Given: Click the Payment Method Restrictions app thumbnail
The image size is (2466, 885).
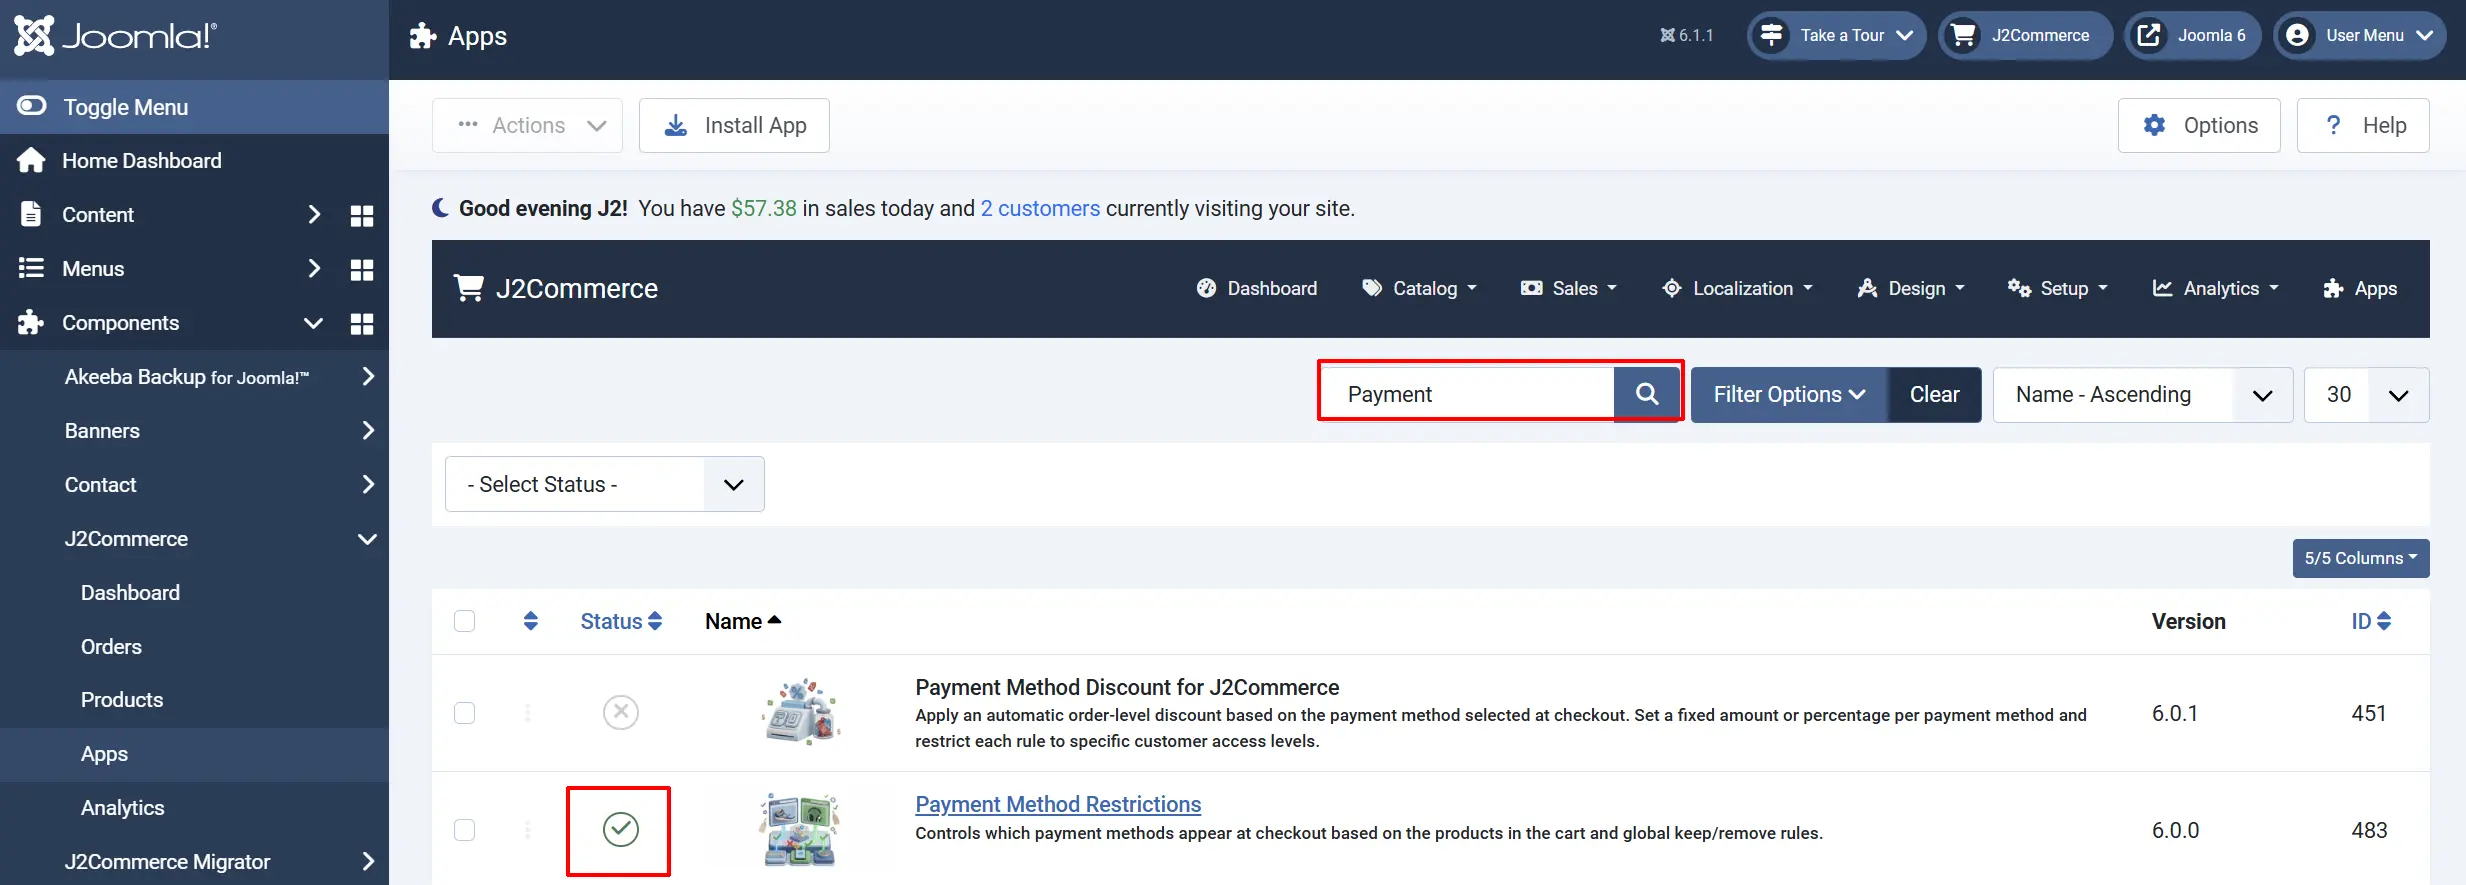Looking at the screenshot, I should coord(799,829).
